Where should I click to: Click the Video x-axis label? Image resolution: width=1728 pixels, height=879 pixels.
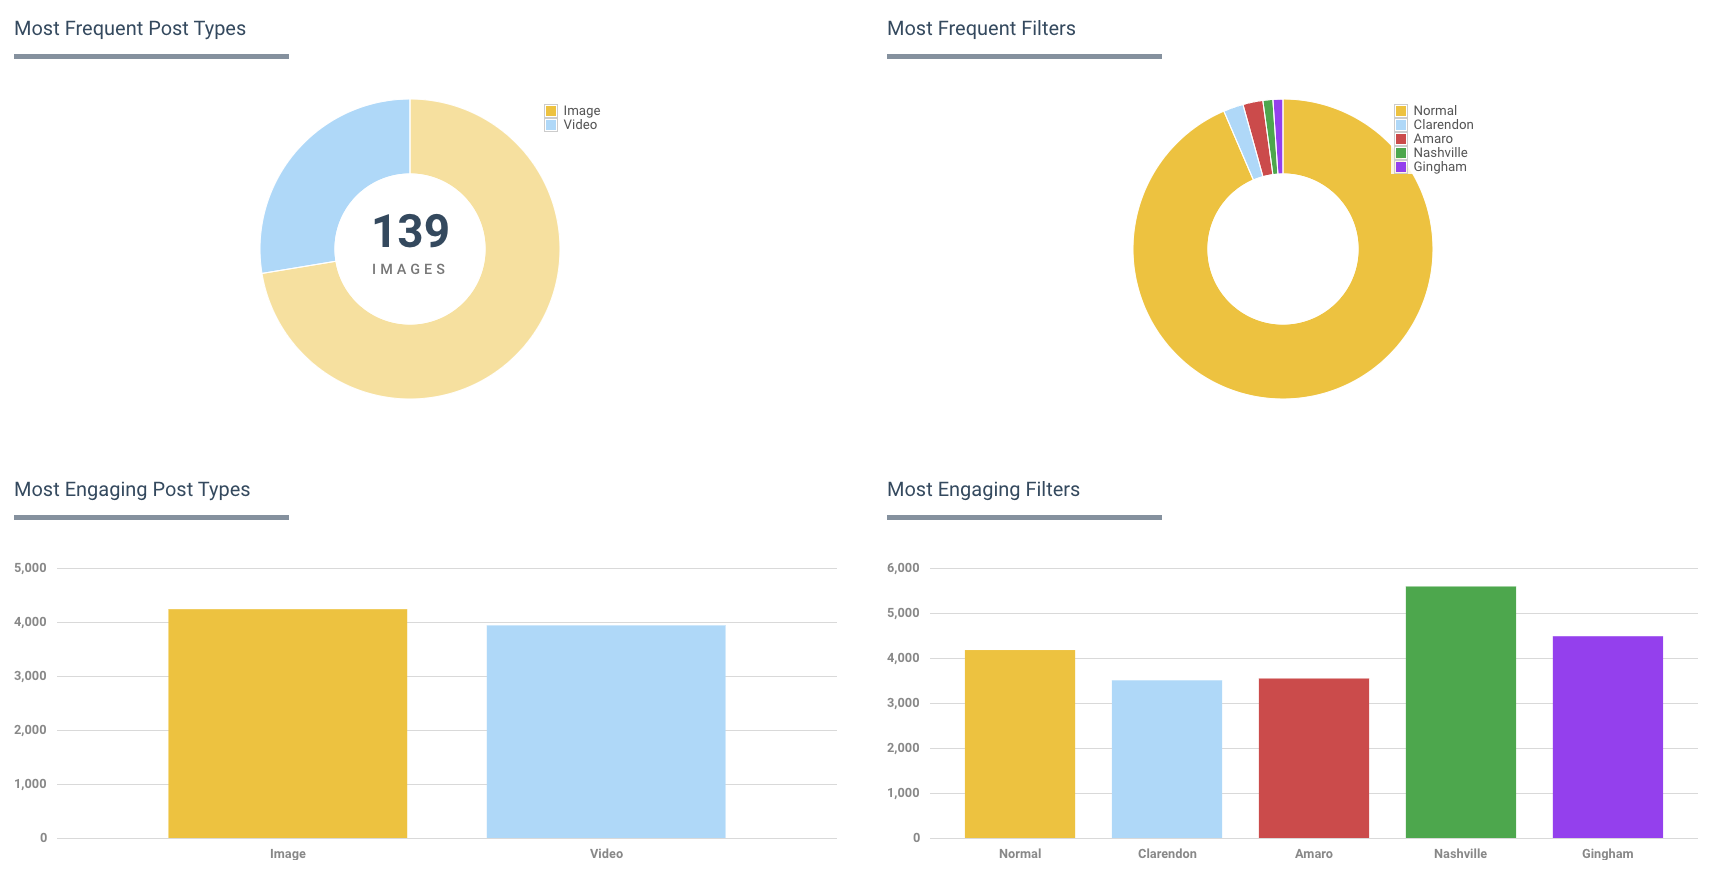[606, 854]
